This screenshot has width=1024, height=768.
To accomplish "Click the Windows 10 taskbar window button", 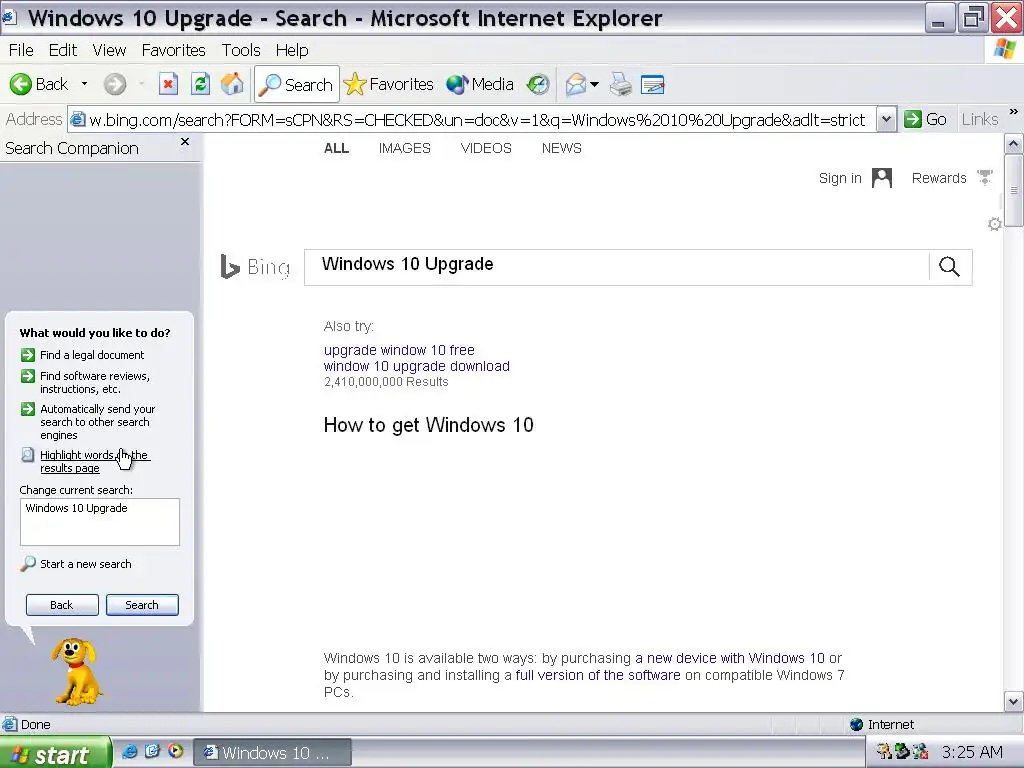I will [x=272, y=753].
